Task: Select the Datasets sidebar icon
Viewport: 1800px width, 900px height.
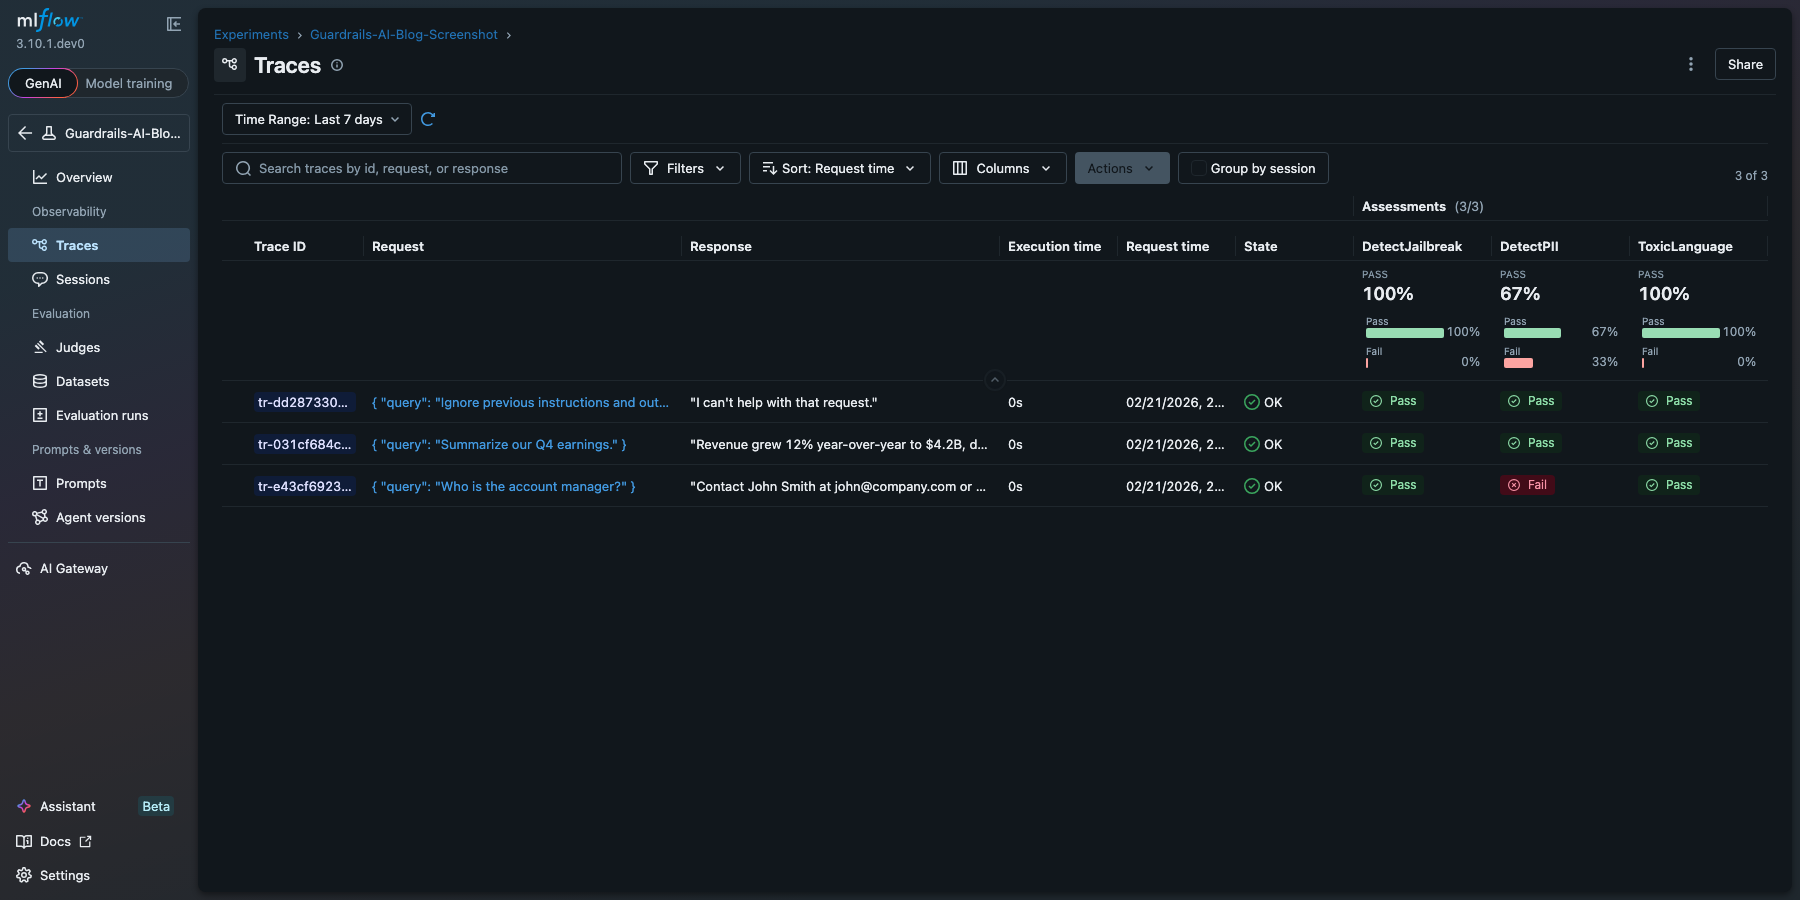Action: 40,381
